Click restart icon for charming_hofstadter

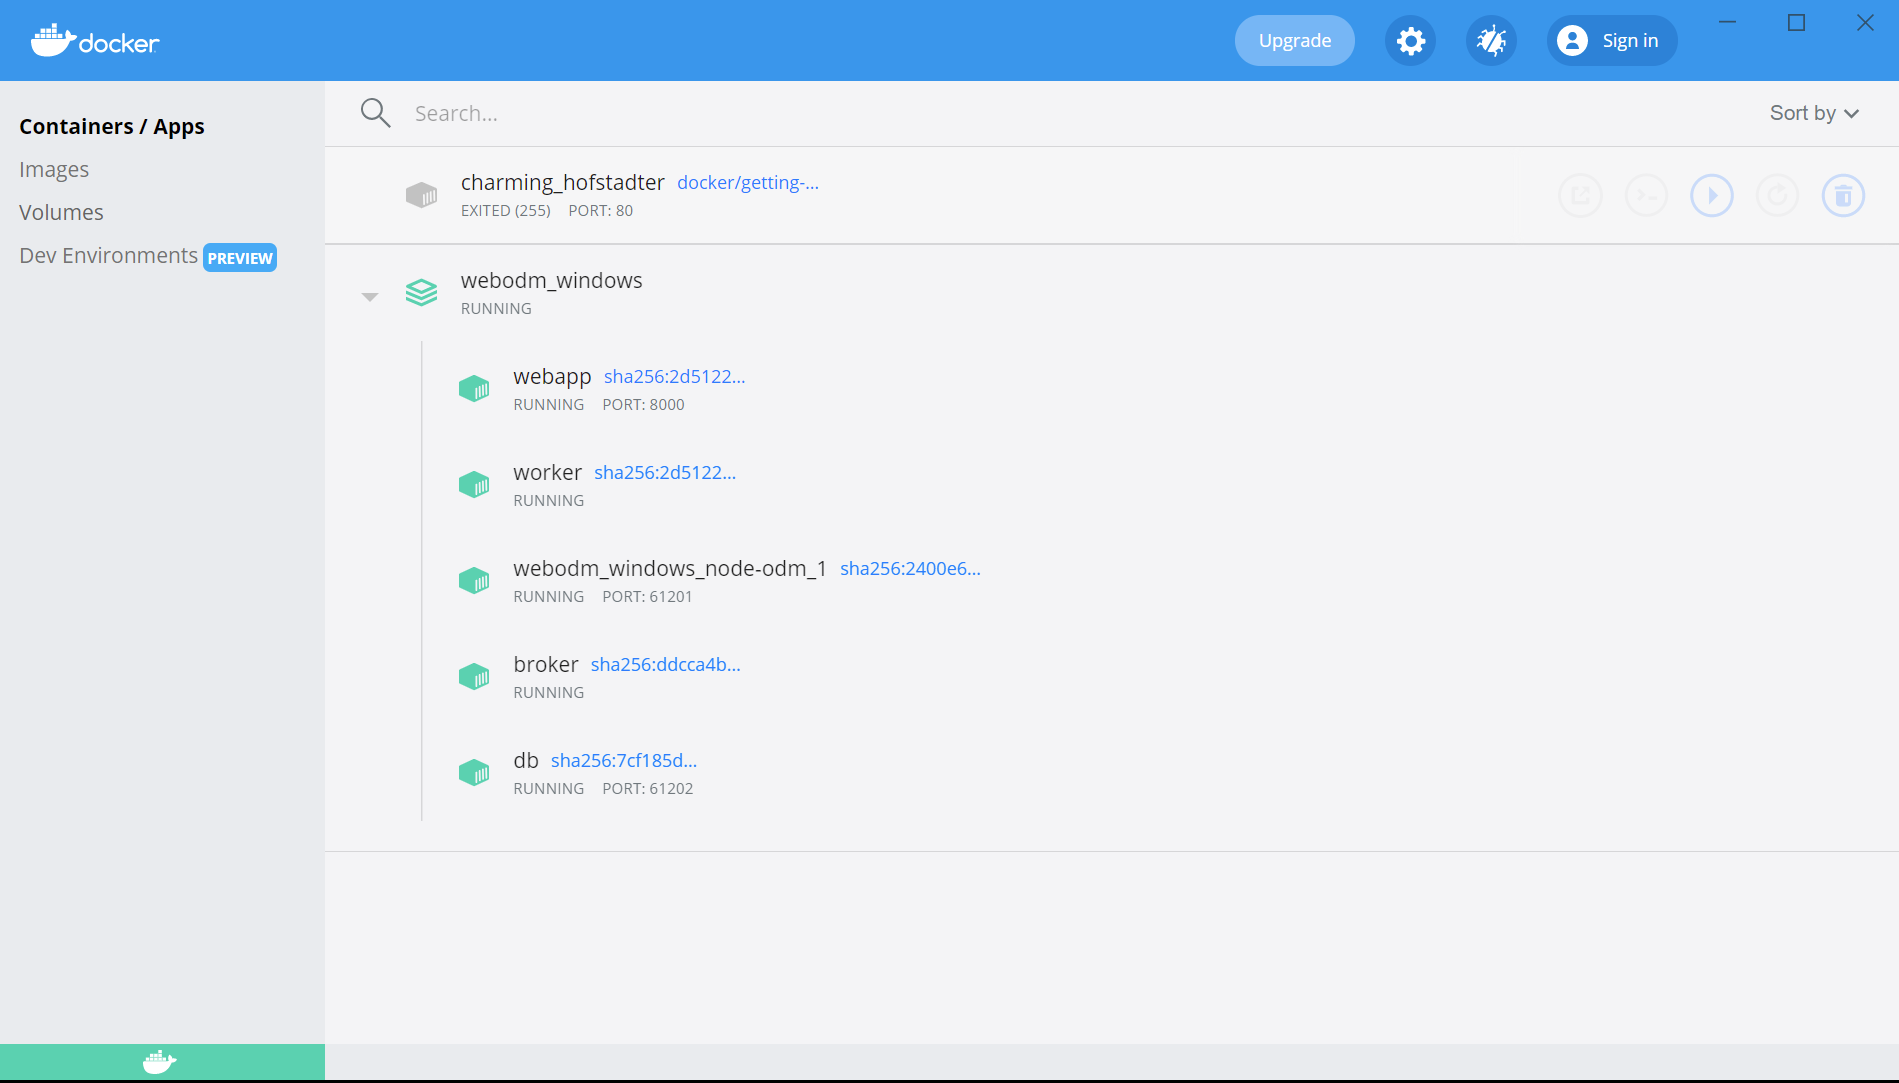(1777, 196)
